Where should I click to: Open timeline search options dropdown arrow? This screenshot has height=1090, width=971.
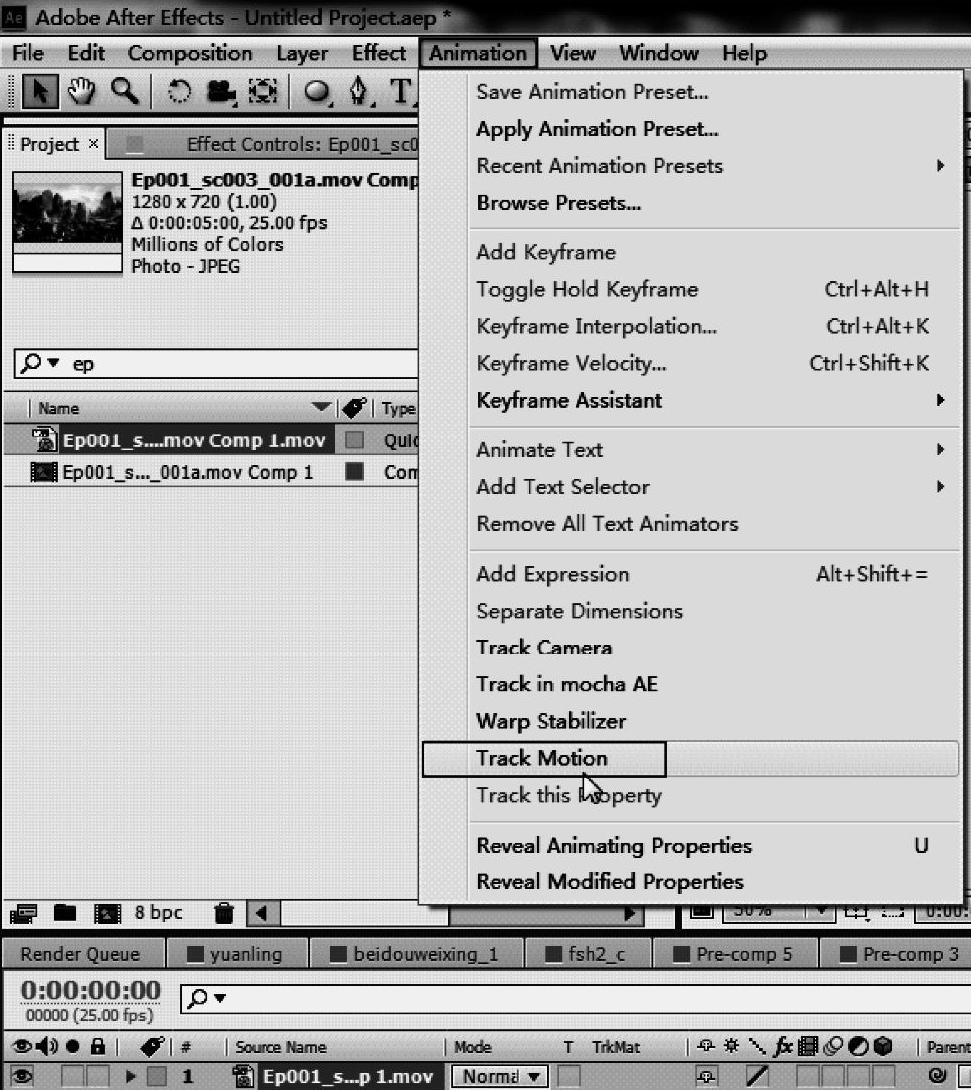220,998
